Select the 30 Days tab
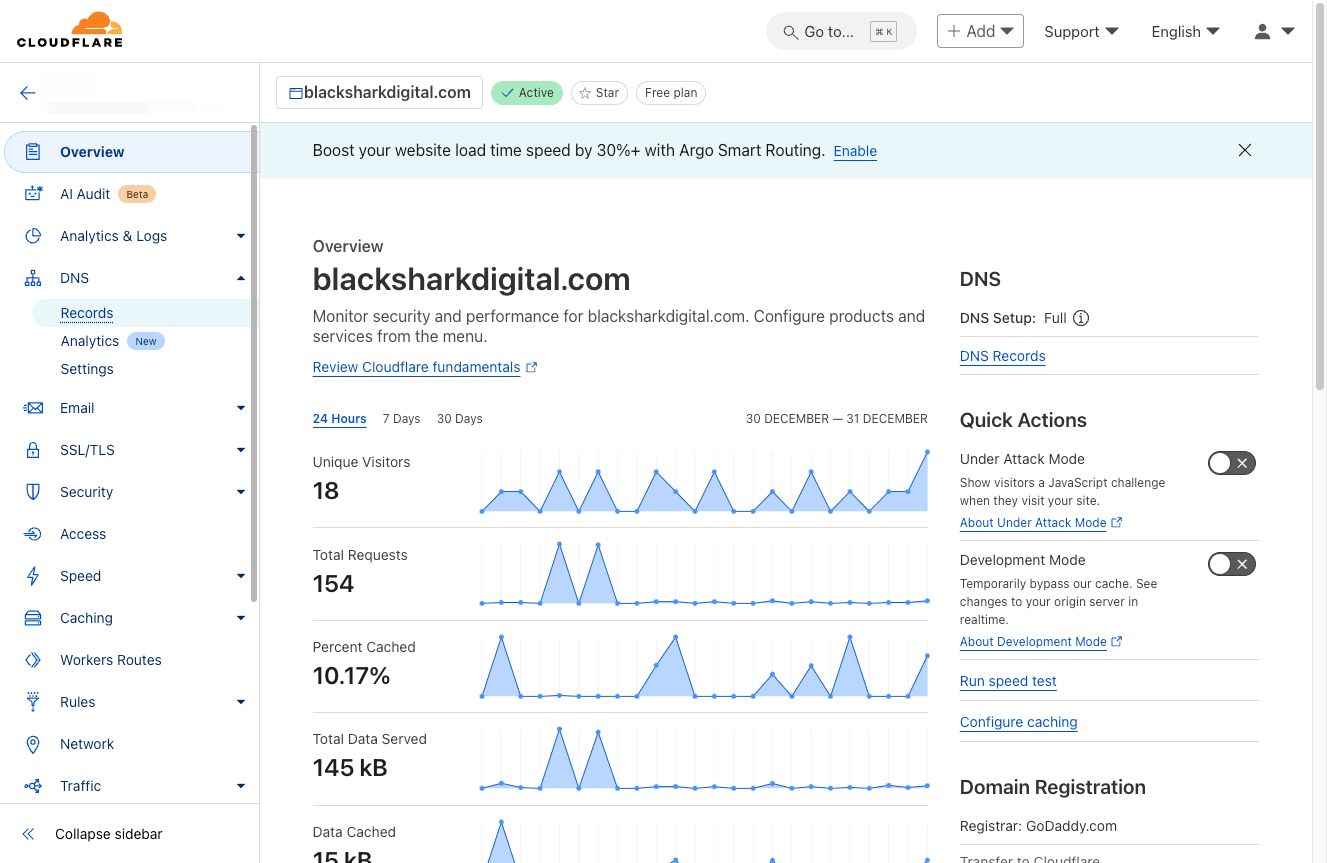The image size is (1327, 863). 460,419
